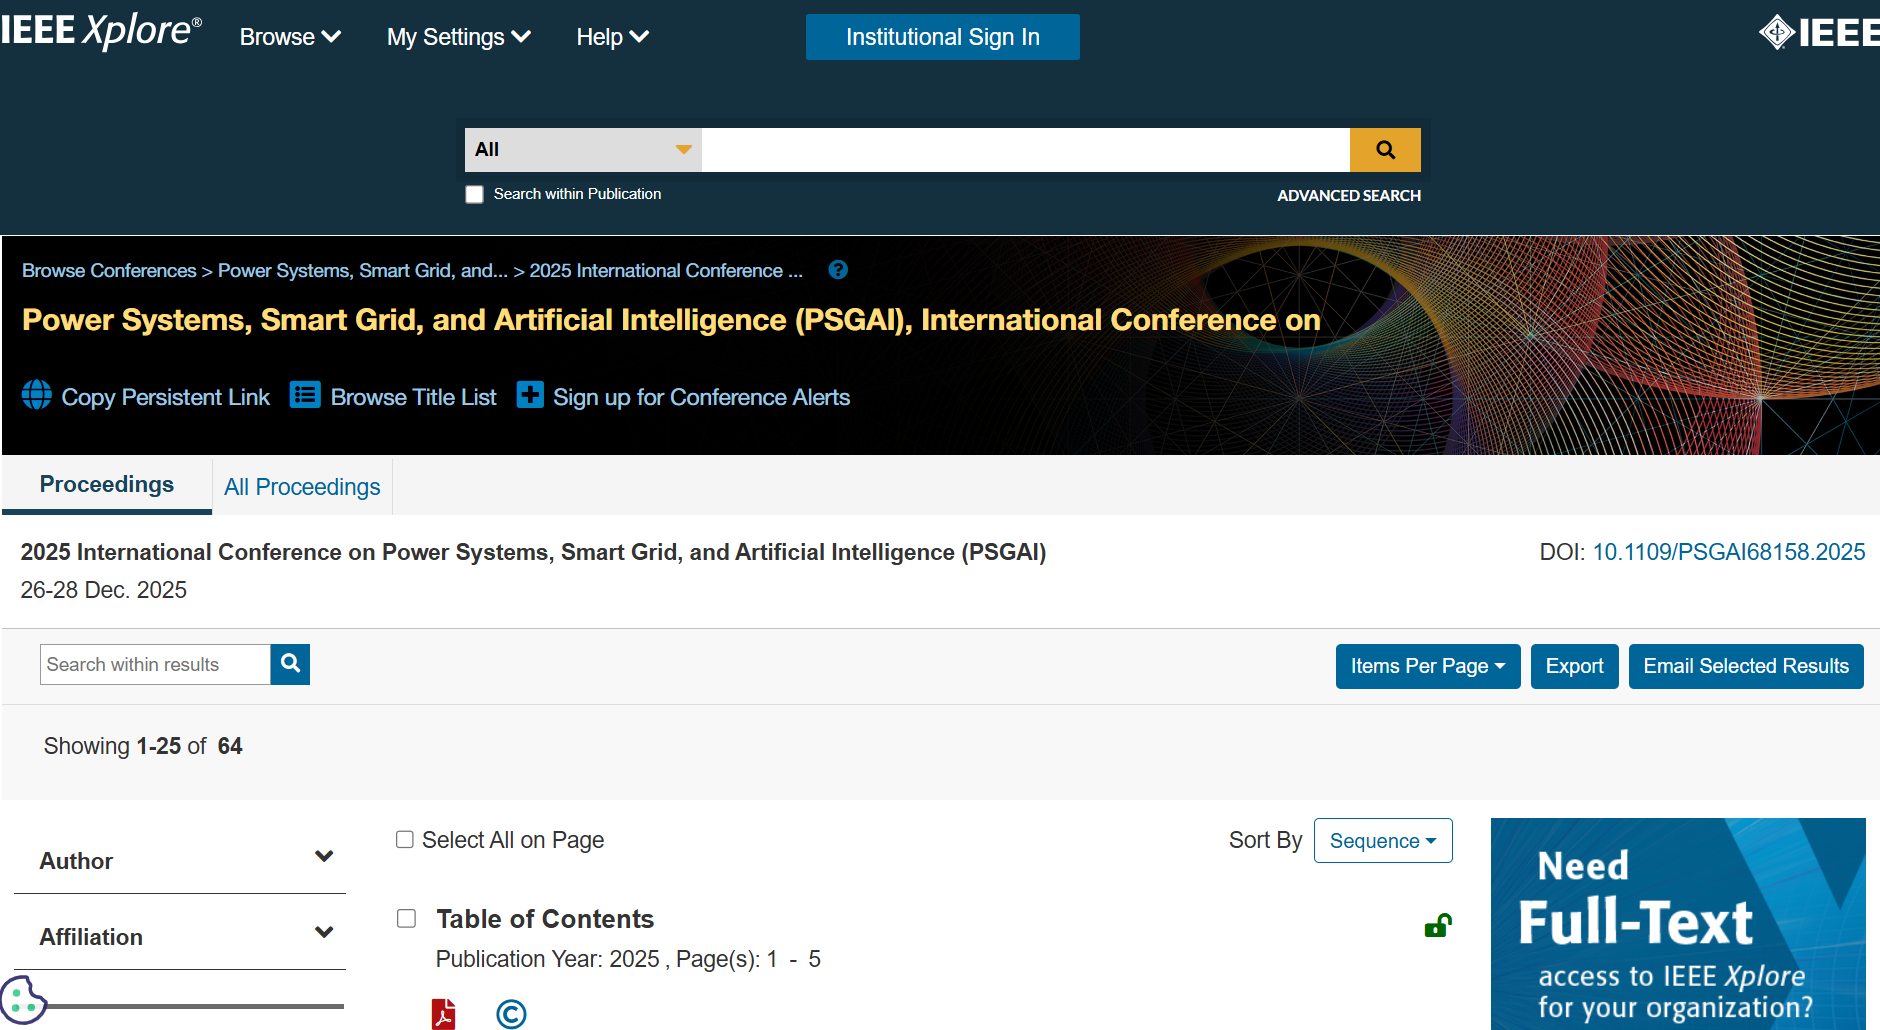The image size is (1880, 1030).
Task: Open the All search category dropdown
Action: coord(583,150)
